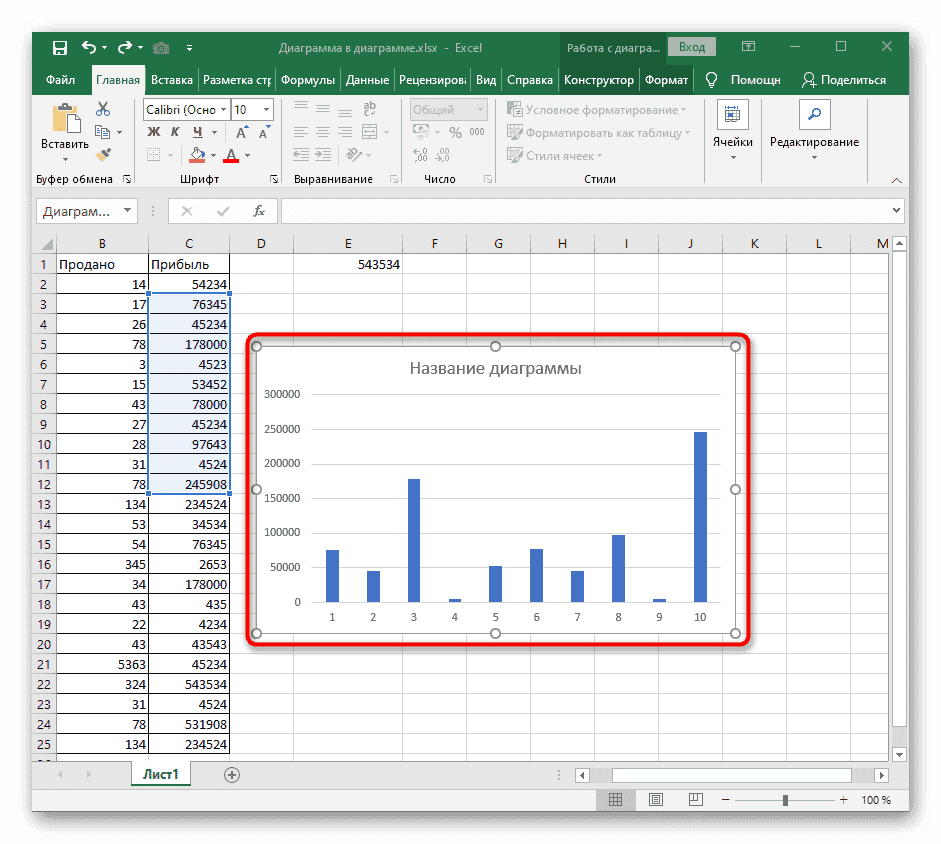Viewport: 941px width, 844px height.
Task: Open the Вставка ribbon tab
Action: tap(172, 80)
